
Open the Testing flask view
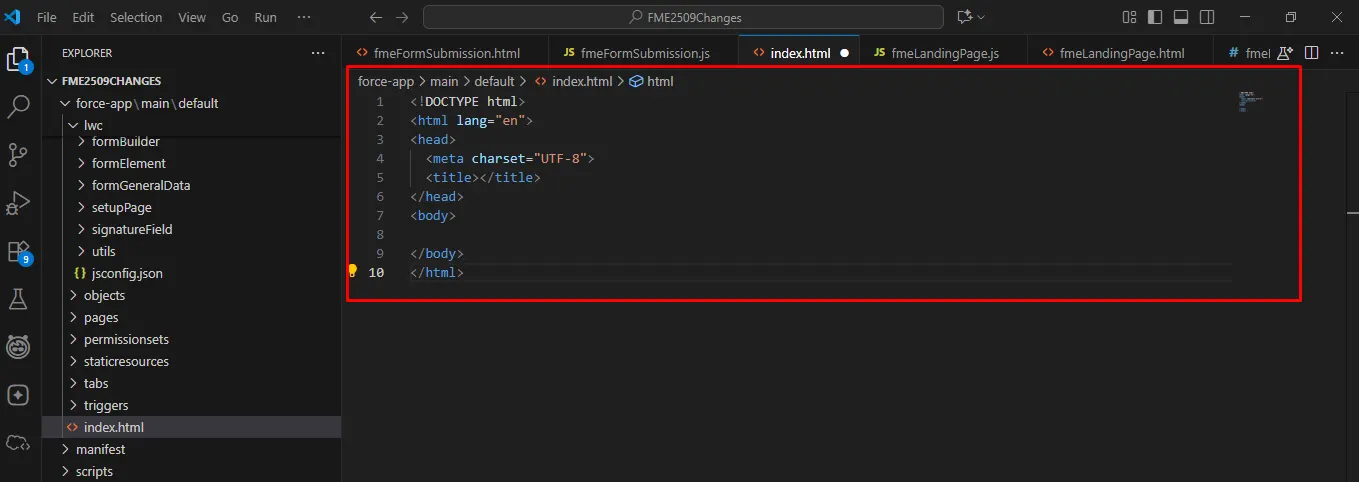tap(19, 299)
